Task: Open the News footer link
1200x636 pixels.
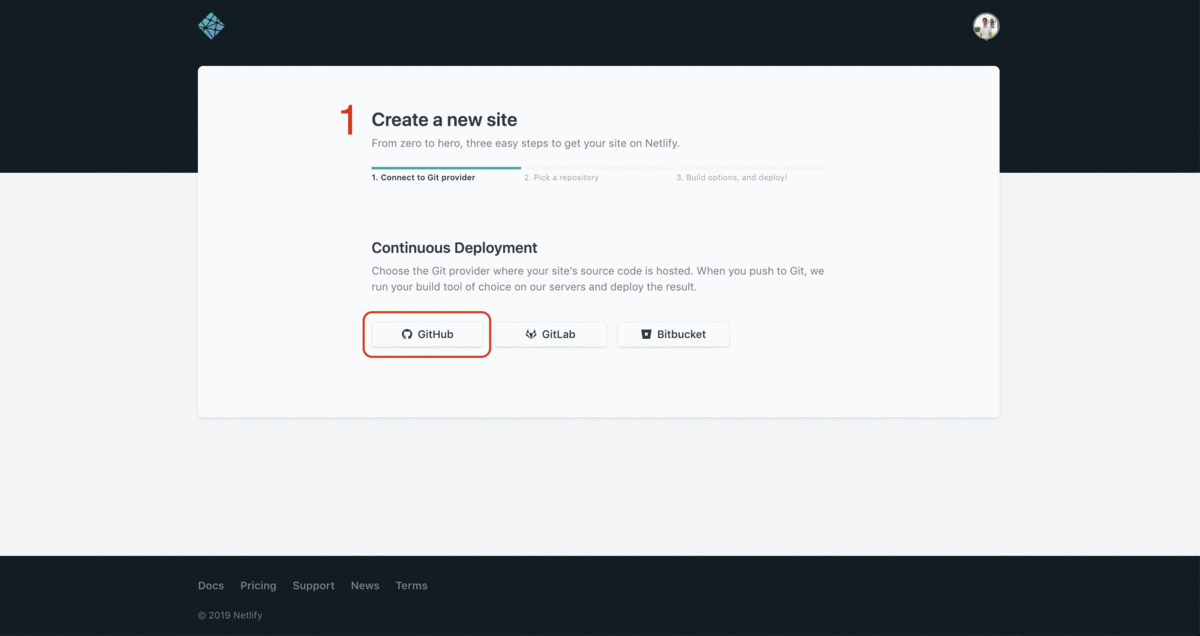Action: 365,586
